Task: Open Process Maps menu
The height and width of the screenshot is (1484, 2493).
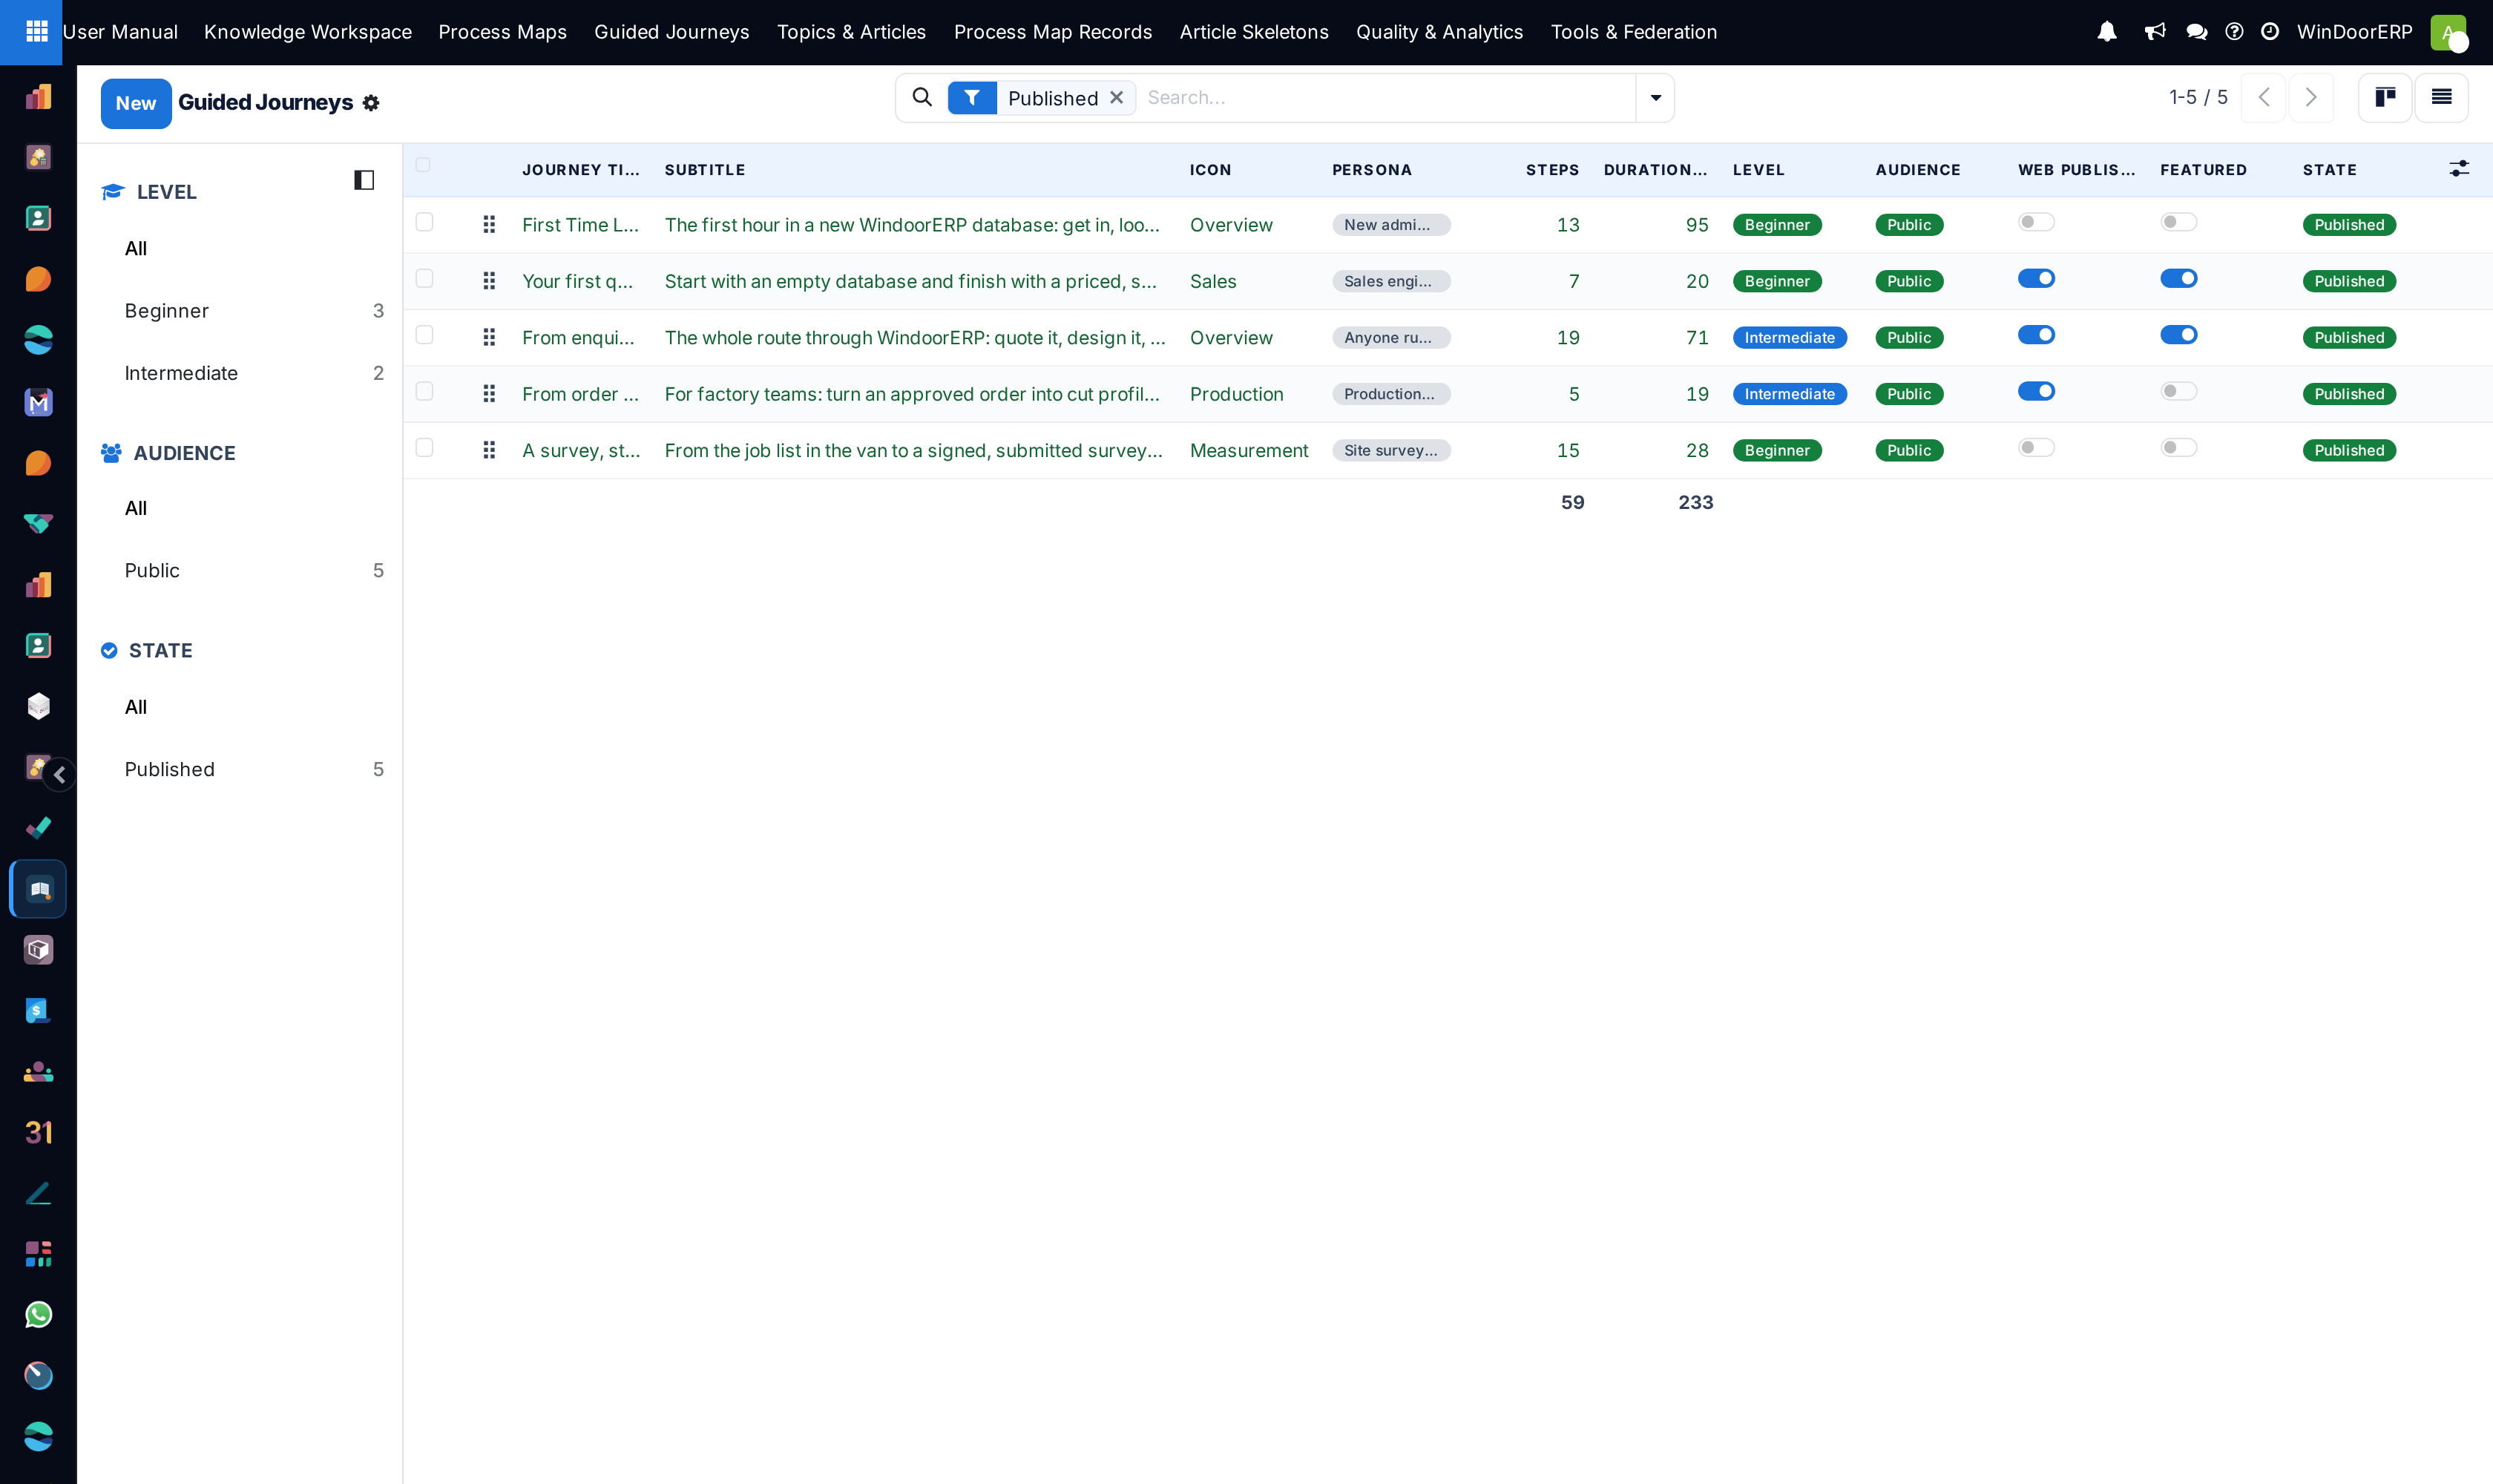Action: pyautogui.click(x=502, y=32)
